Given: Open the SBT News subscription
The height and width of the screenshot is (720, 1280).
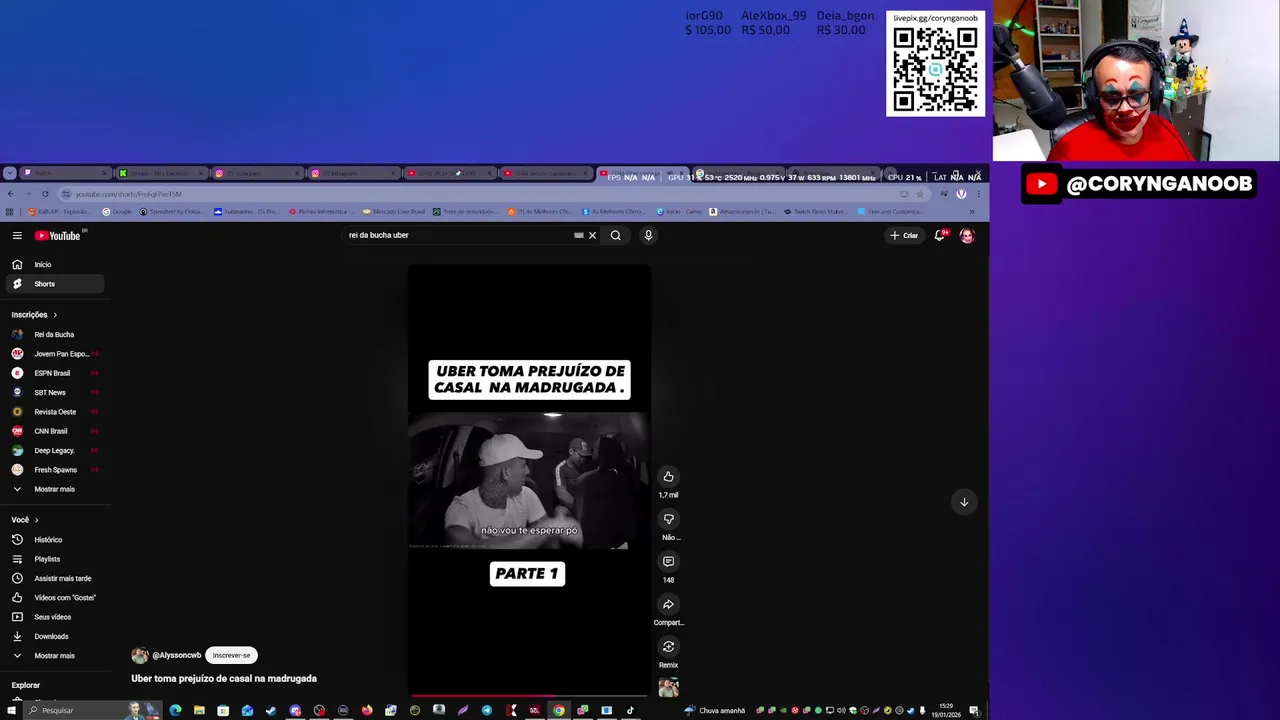Looking at the screenshot, I should point(54,392).
